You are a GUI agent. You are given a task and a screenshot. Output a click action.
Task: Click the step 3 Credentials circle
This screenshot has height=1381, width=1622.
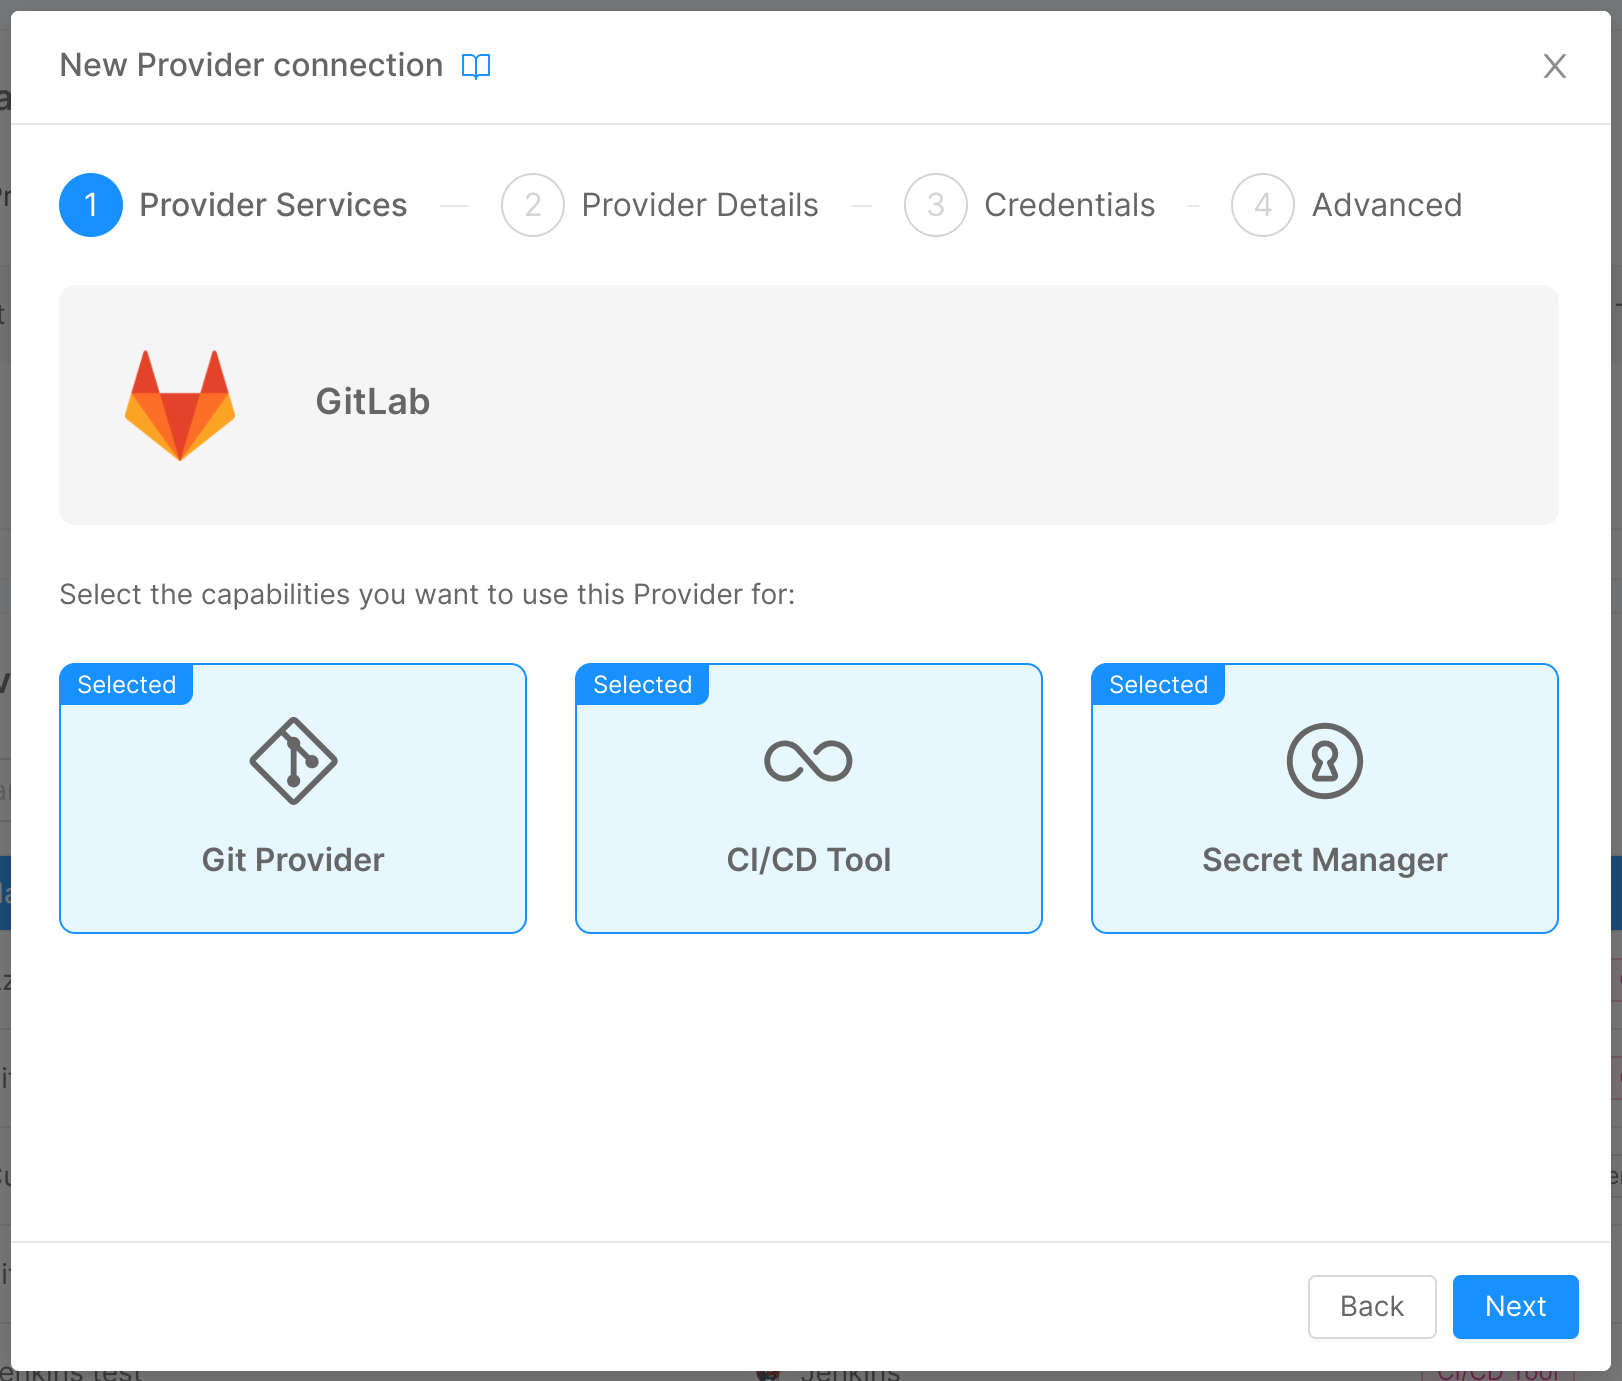pyautogui.click(x=935, y=204)
